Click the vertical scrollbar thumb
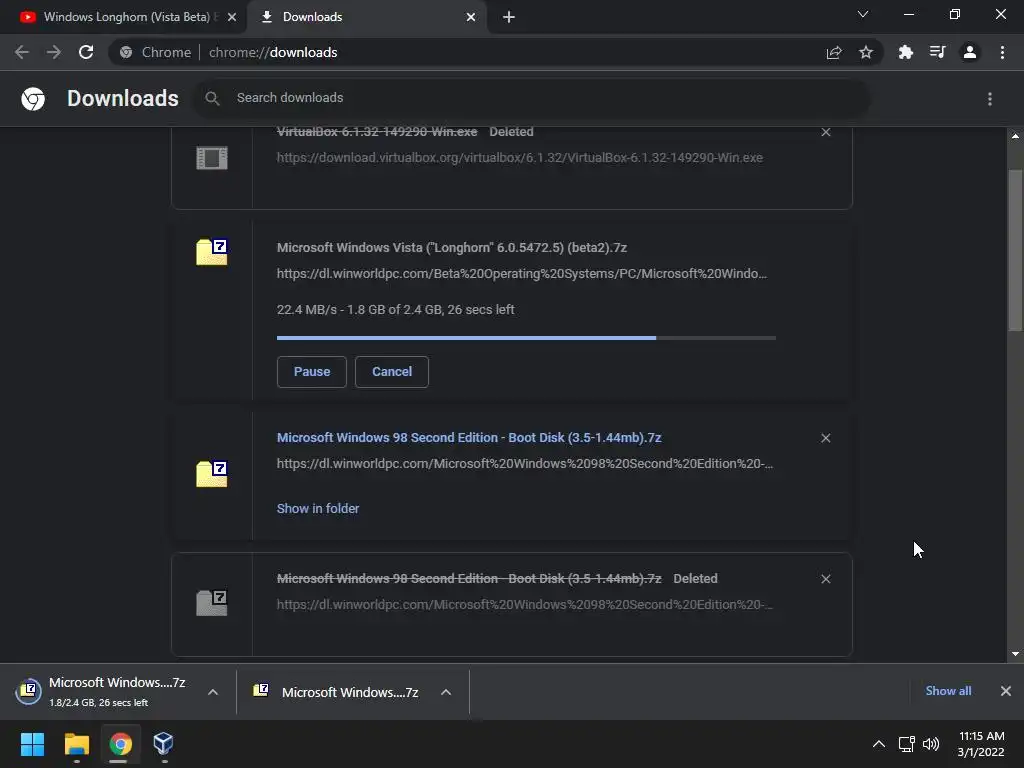 coord(1015,251)
